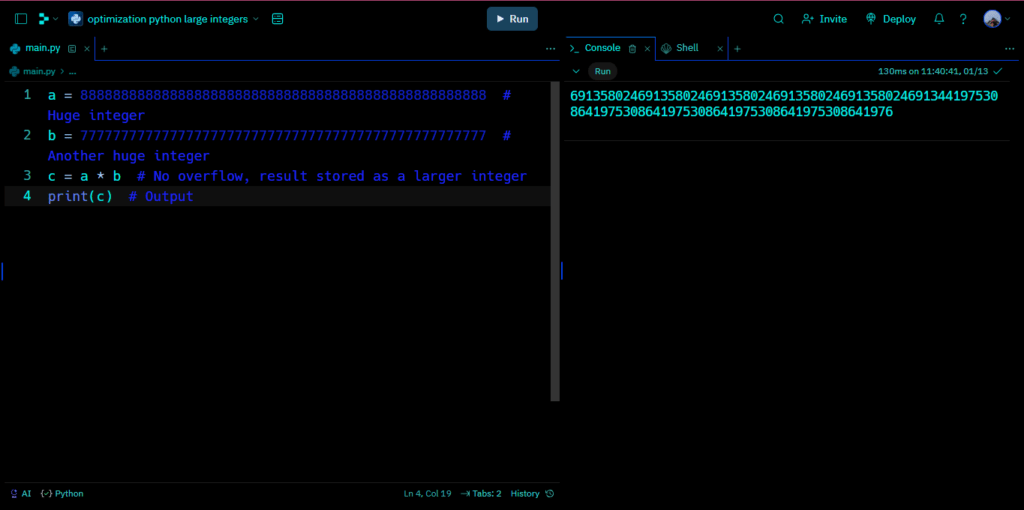Viewport: 1024px width, 510px height.
Task: Click the 130ms run timestamp text
Action: (933, 71)
